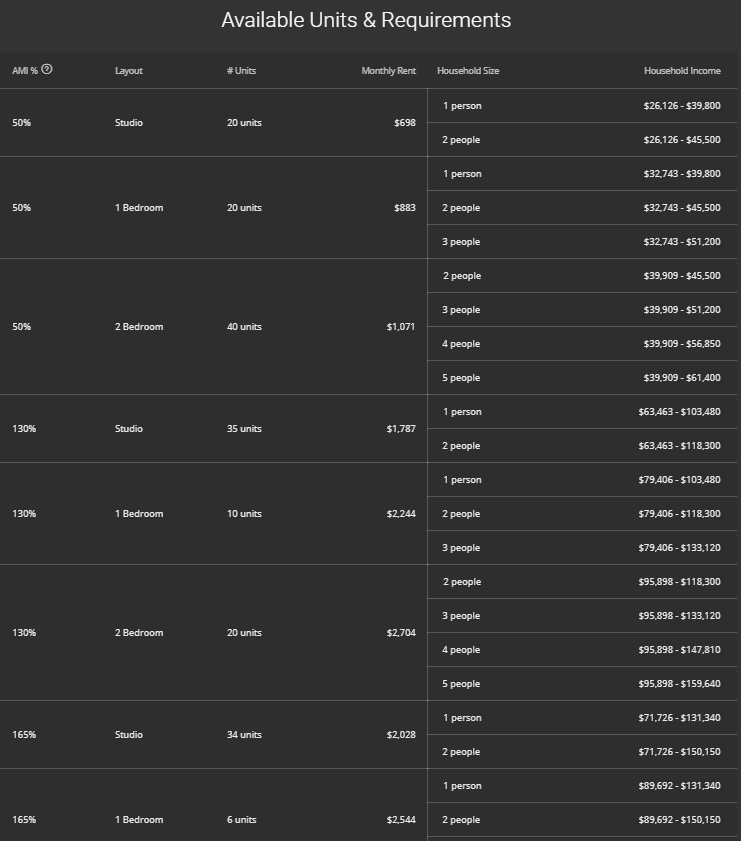Click the $2,244 monthly rent value
The width and height of the screenshot is (741, 841).
[401, 514]
